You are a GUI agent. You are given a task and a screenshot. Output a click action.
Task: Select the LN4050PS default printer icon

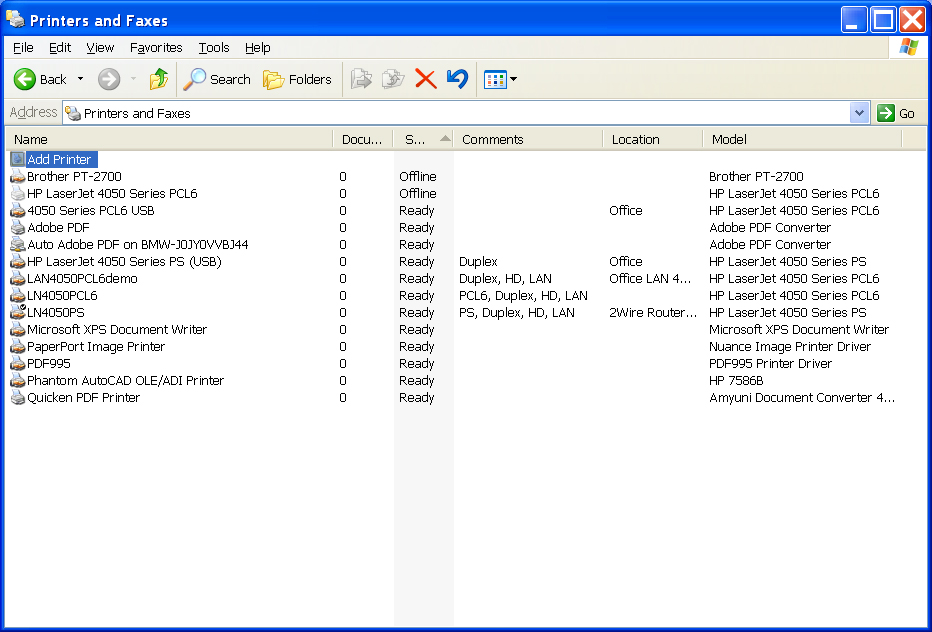[17, 313]
